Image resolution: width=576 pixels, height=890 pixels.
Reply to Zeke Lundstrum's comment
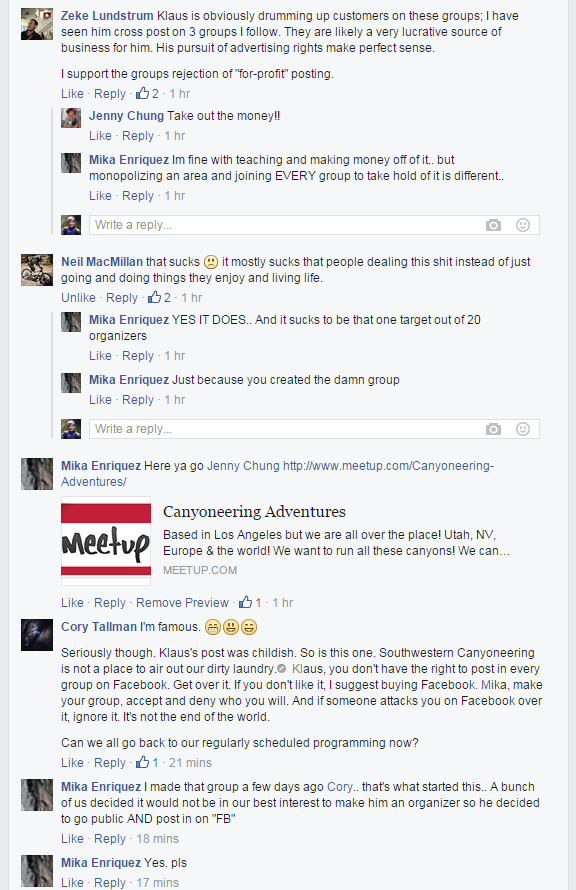[x=110, y=94]
